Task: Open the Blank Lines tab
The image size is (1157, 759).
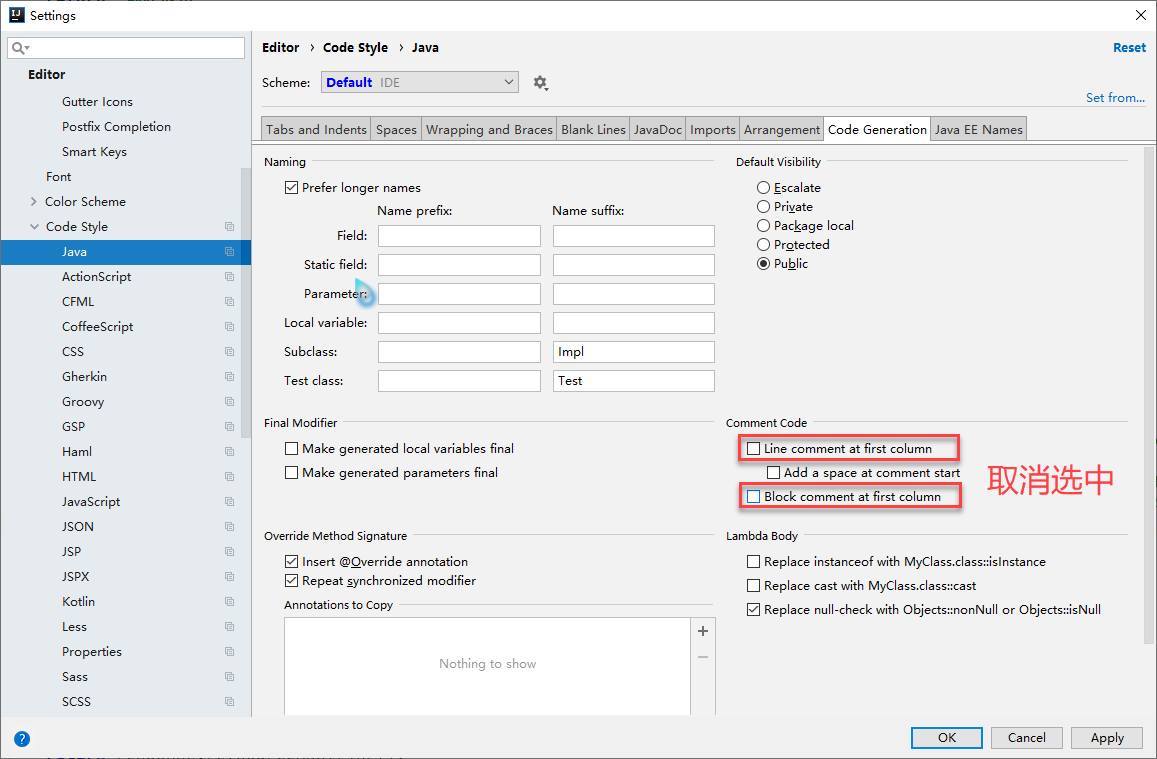Action: 593,130
